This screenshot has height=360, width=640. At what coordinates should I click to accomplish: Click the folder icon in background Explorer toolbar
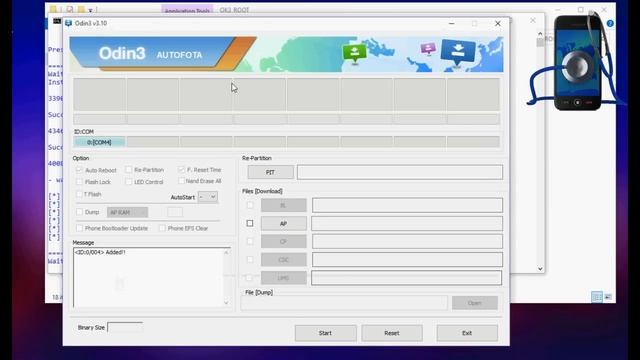click(53, 9)
